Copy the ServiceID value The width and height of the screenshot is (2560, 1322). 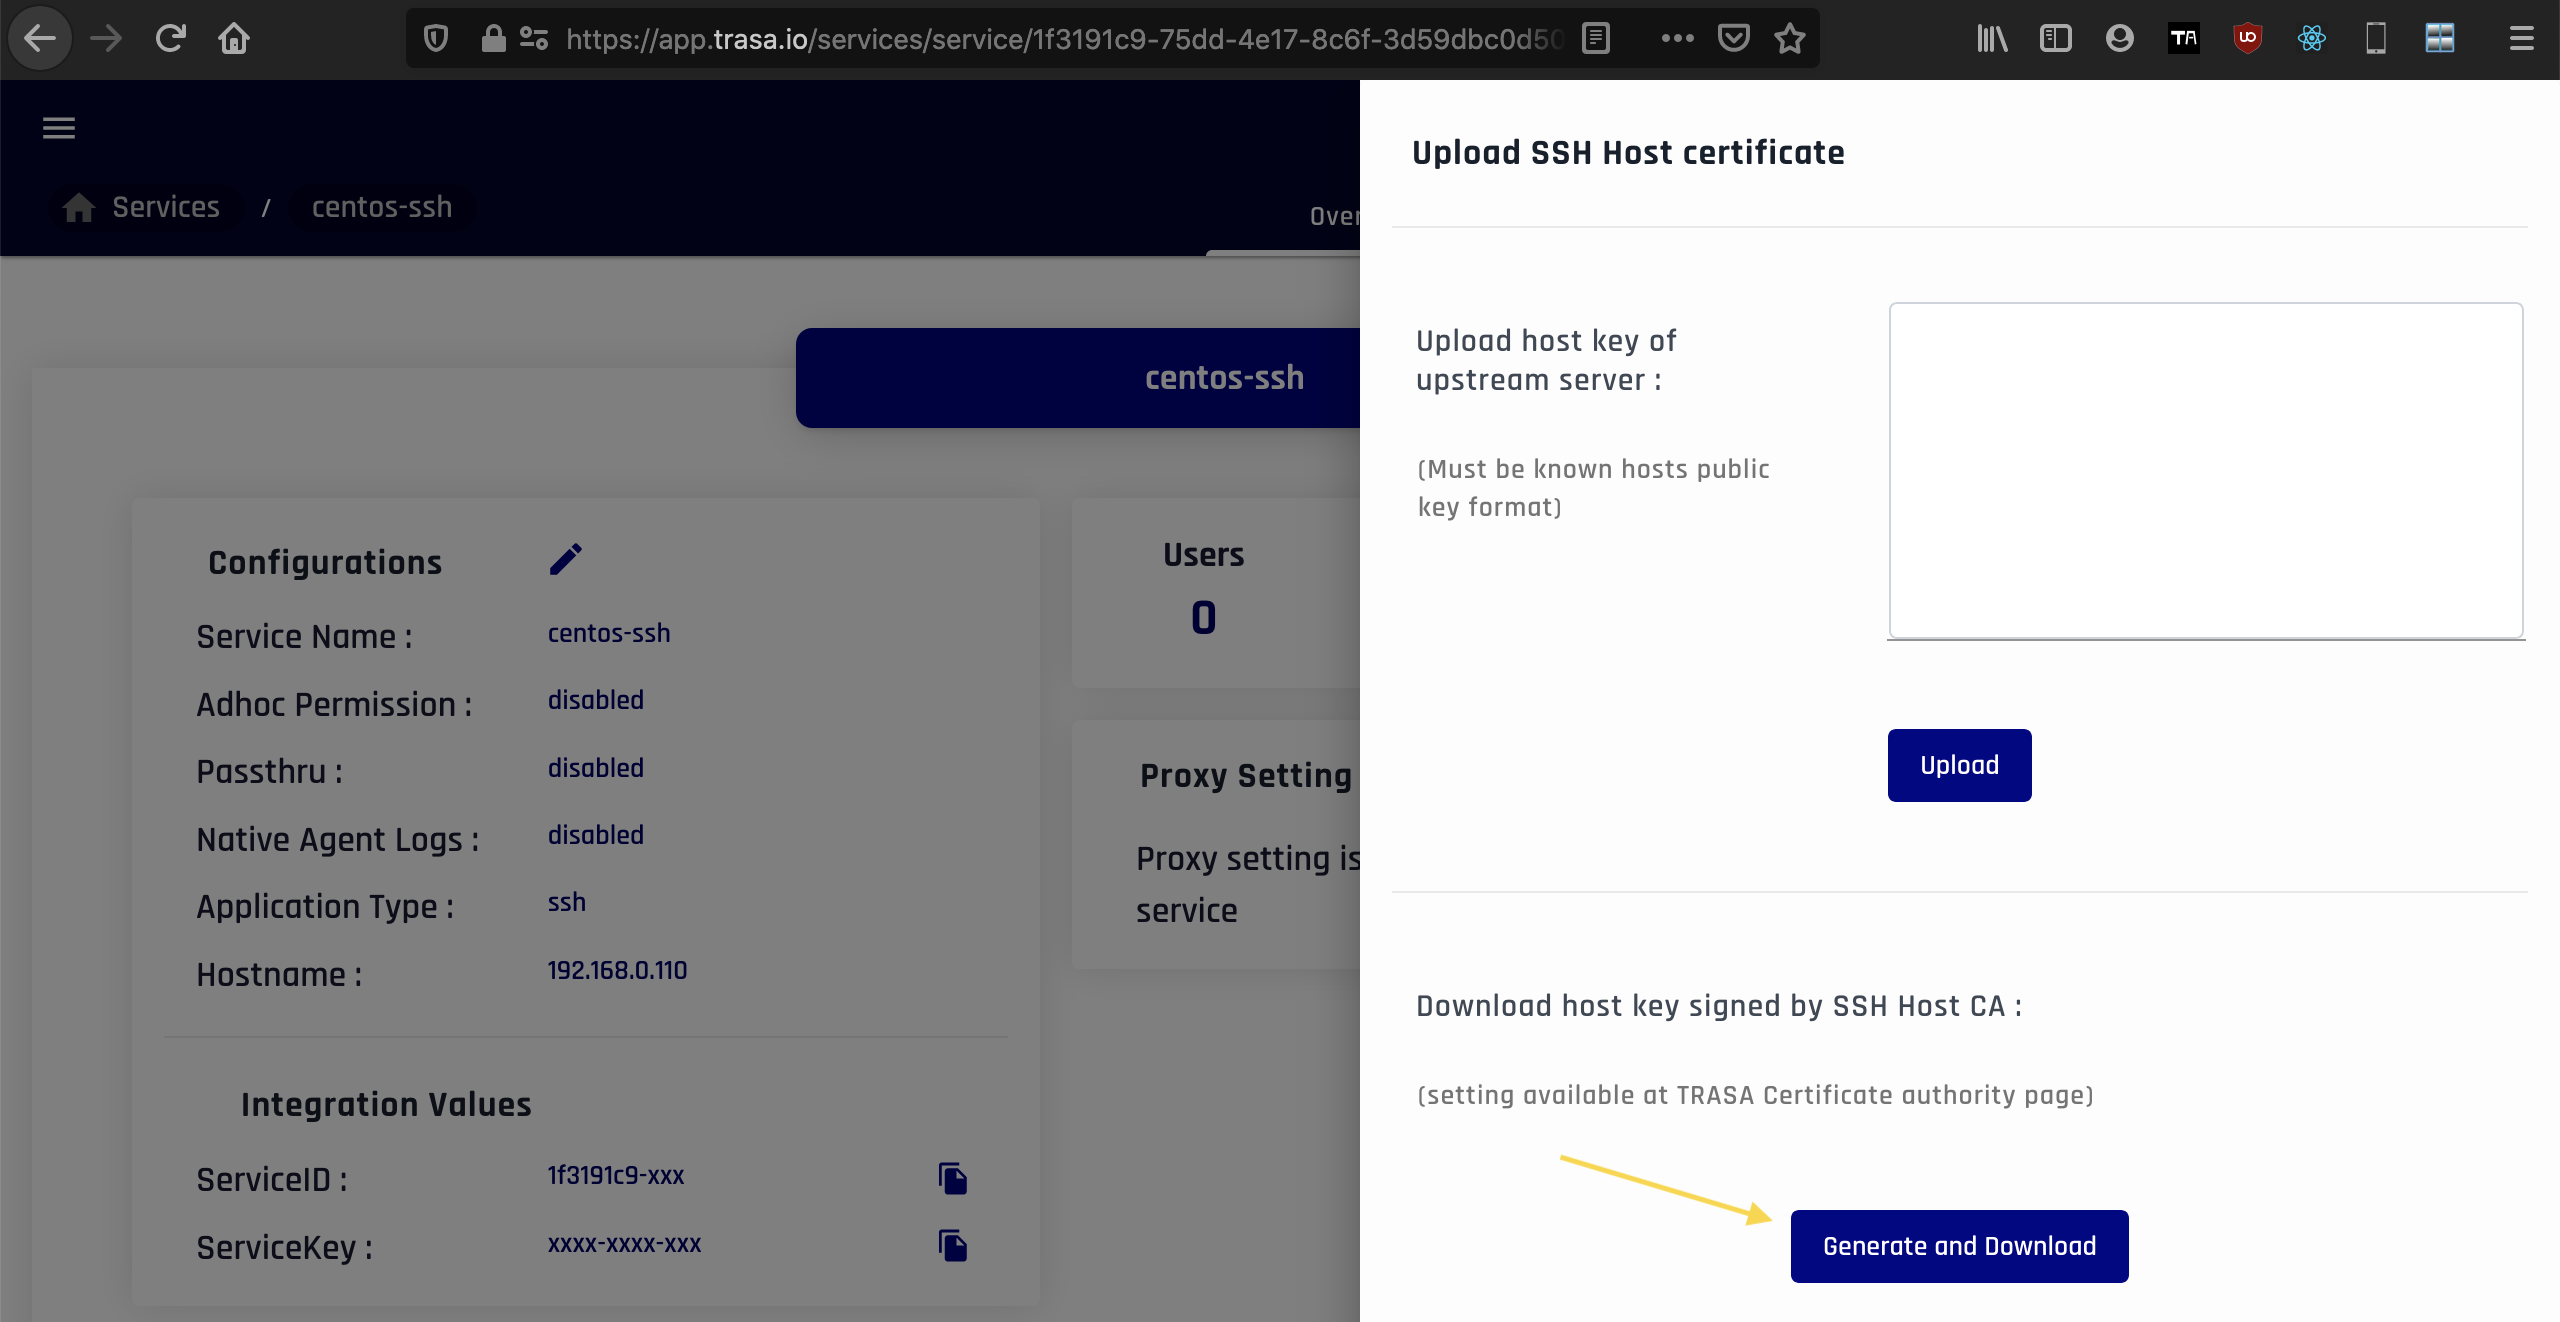(952, 1178)
